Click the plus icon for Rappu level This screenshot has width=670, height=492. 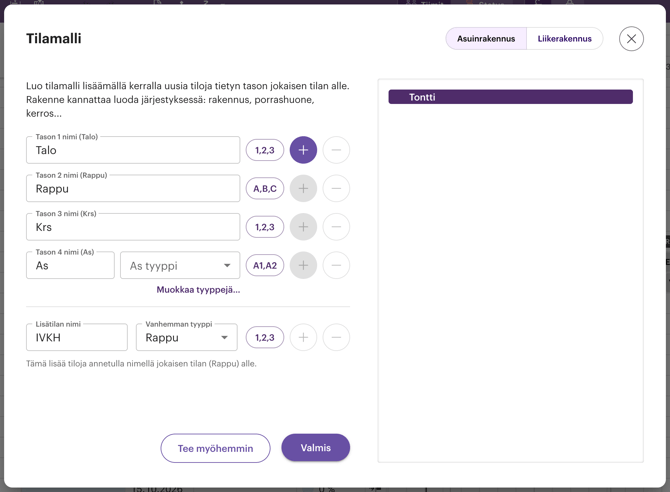tap(303, 188)
